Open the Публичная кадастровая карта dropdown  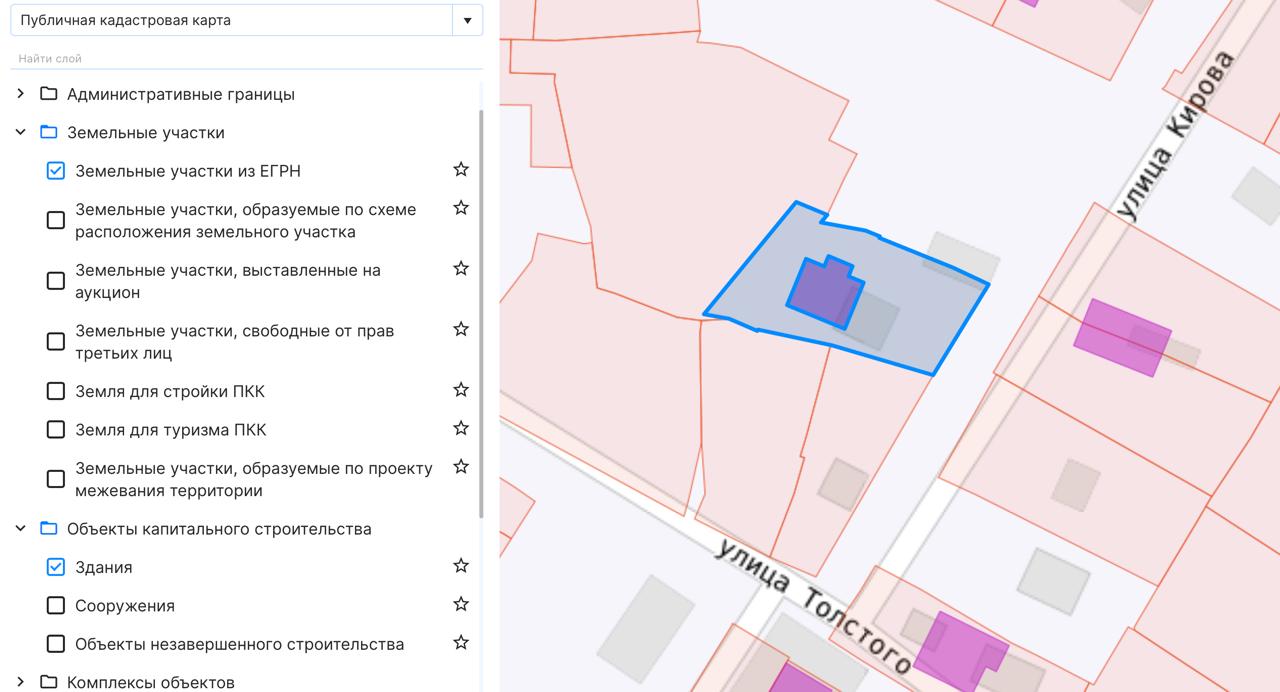[x=467, y=20]
